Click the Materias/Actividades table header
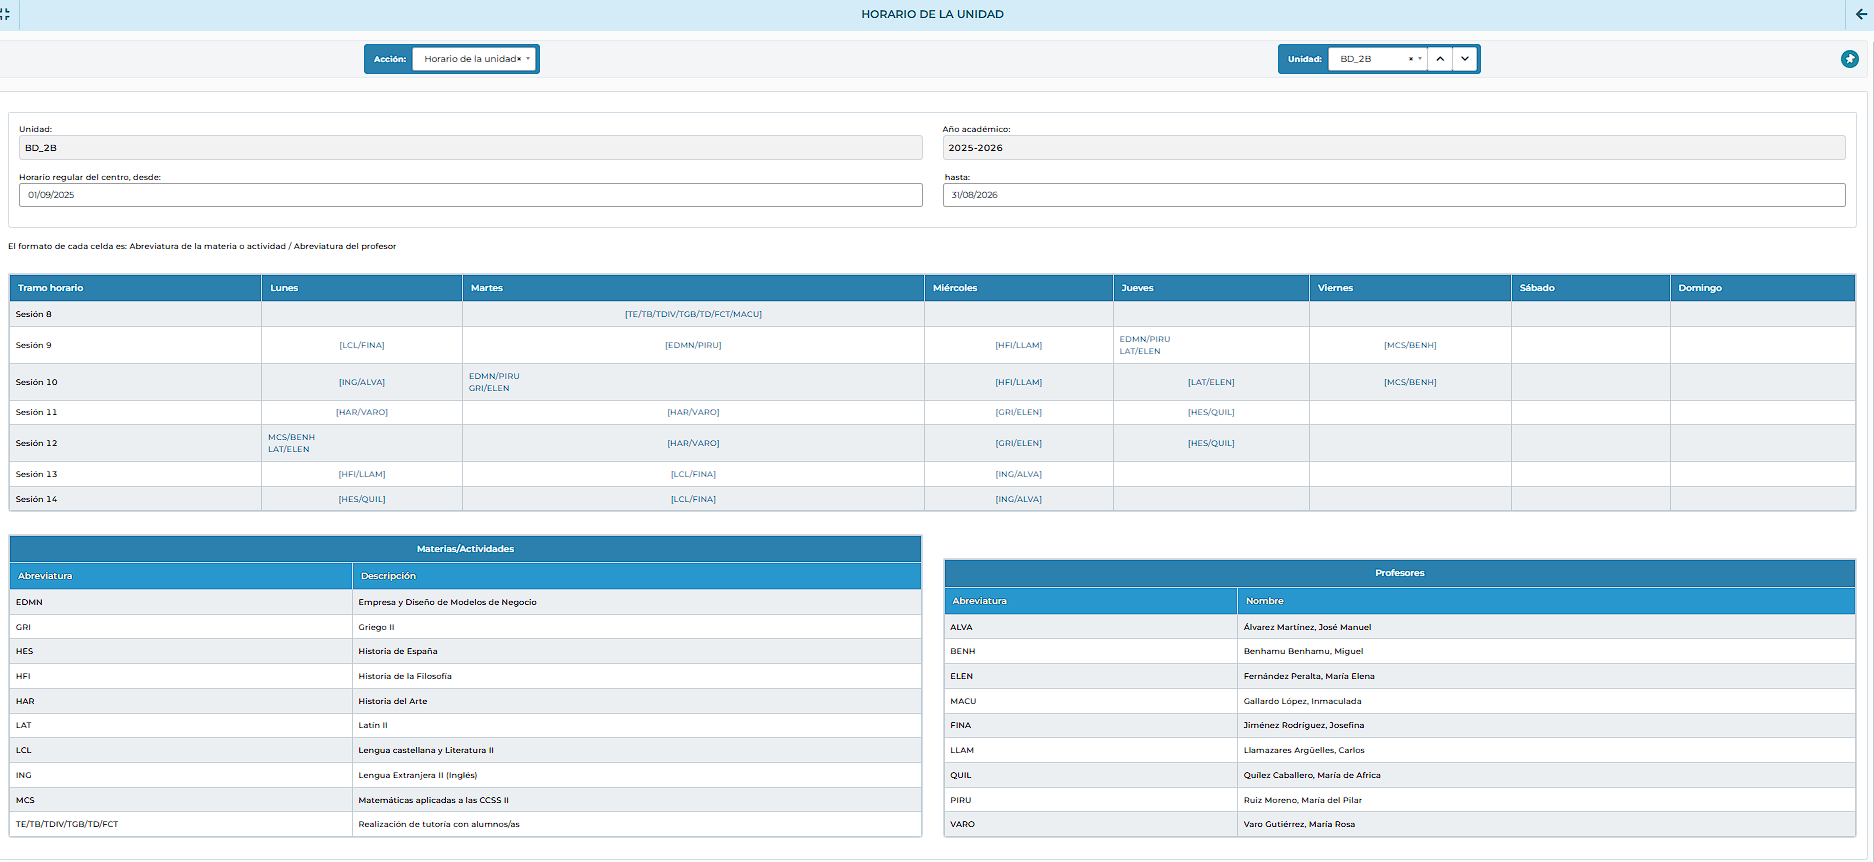 465,549
